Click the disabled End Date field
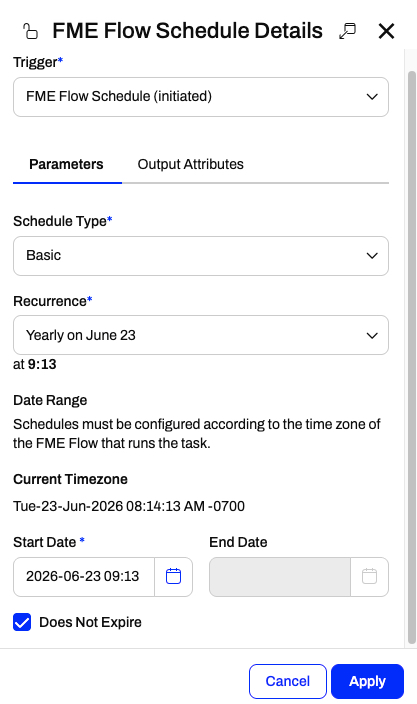This screenshot has width=417, height=704. 280,576
